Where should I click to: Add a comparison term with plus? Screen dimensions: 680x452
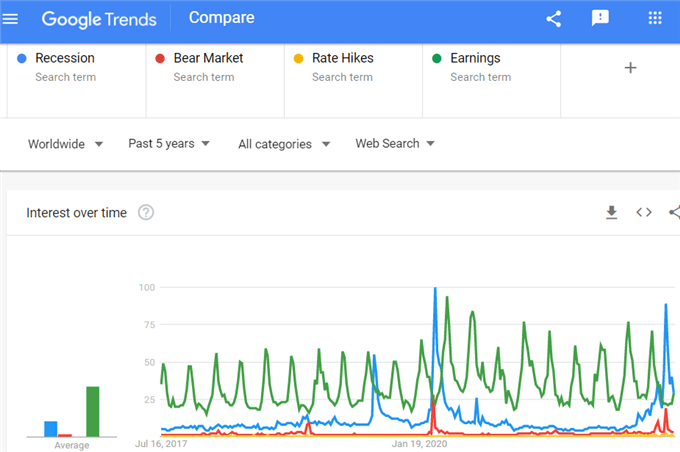[630, 68]
